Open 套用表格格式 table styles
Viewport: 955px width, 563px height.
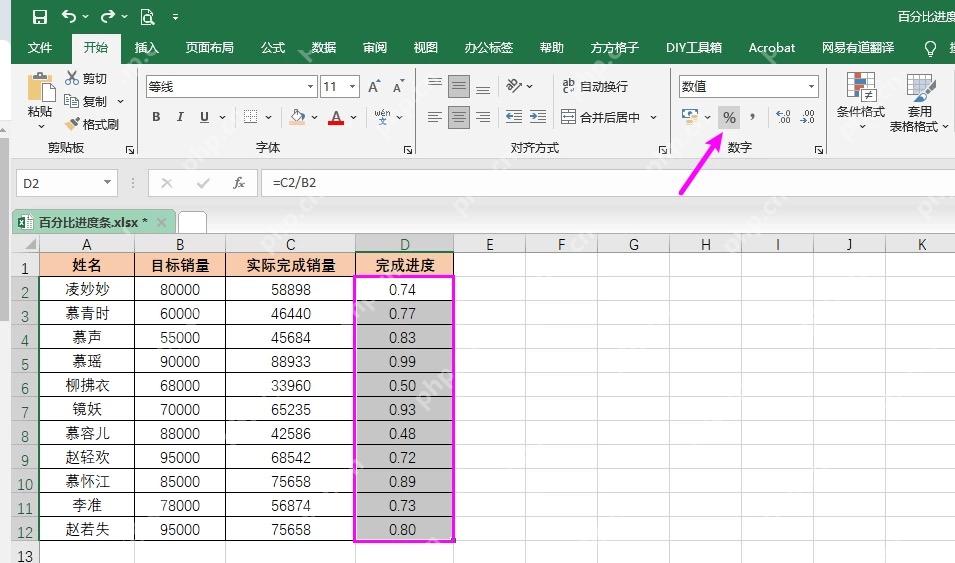[x=919, y=102]
